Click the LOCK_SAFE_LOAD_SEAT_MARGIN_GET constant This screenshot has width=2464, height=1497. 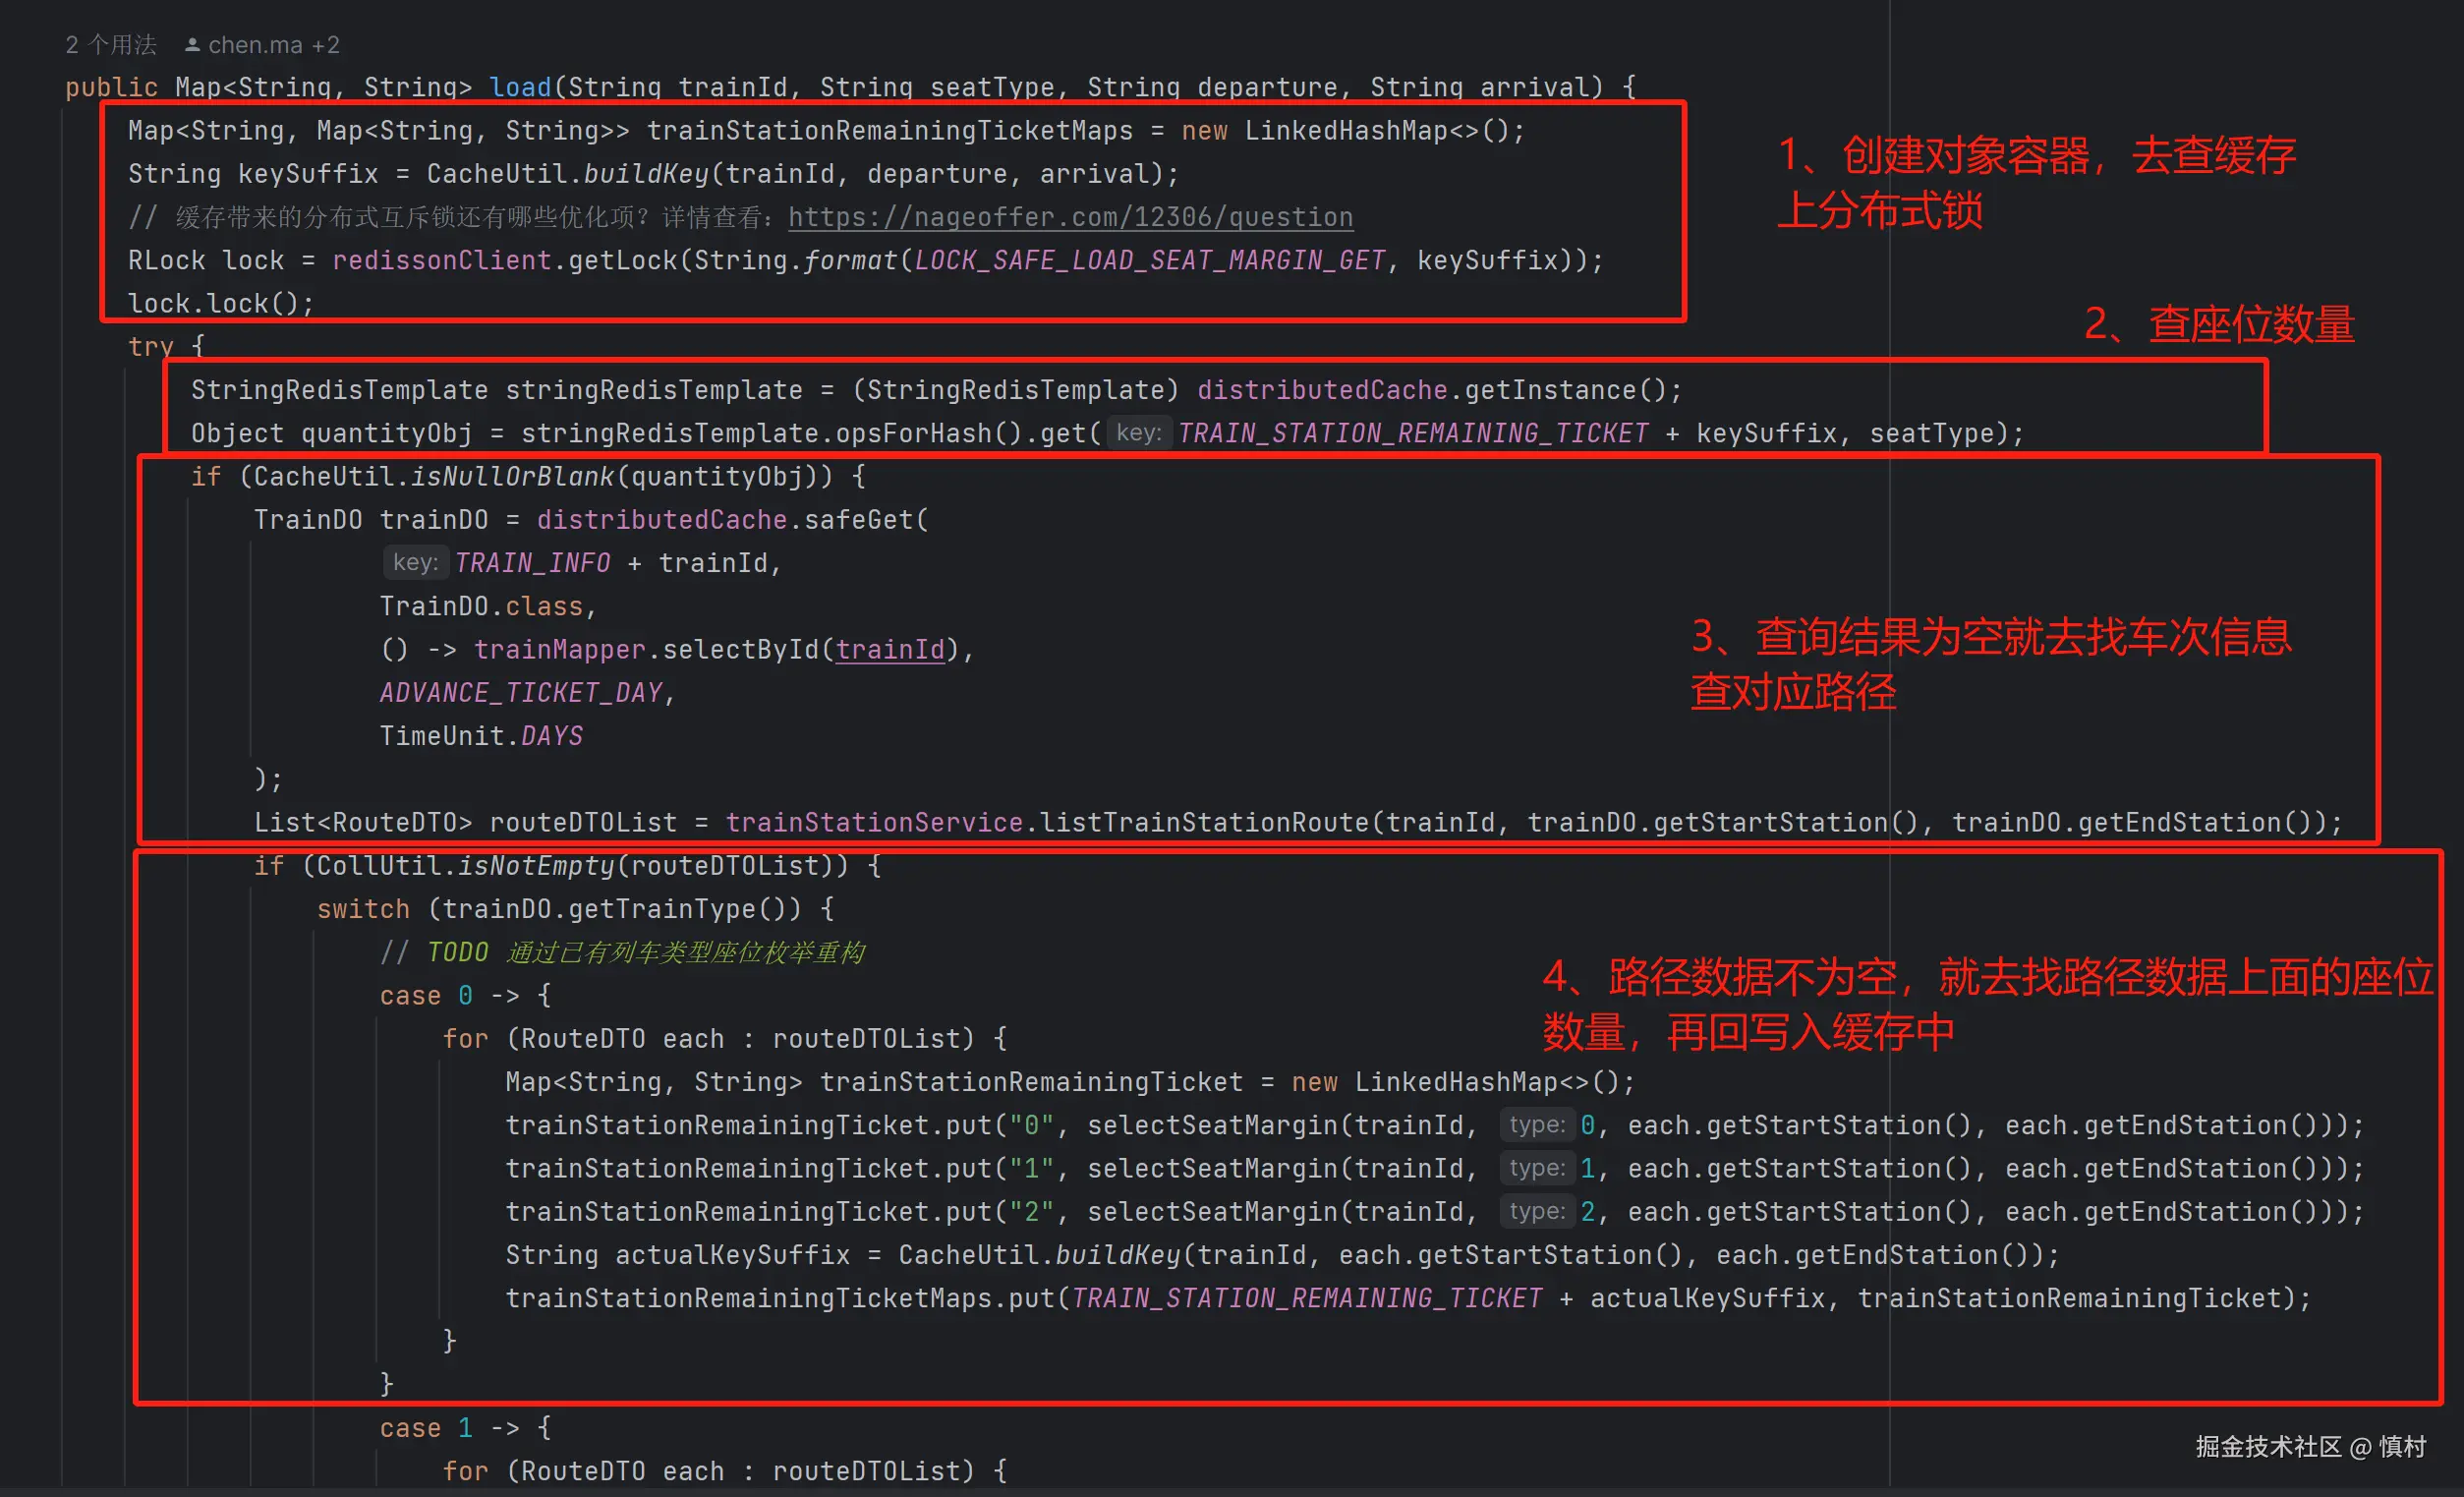[x=1149, y=260]
